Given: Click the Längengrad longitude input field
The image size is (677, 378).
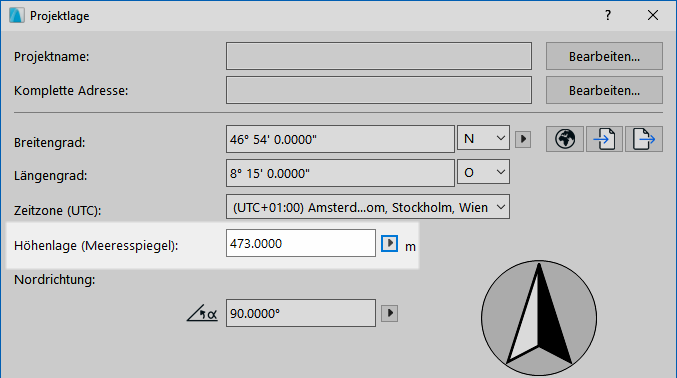Looking at the screenshot, I should point(340,173).
